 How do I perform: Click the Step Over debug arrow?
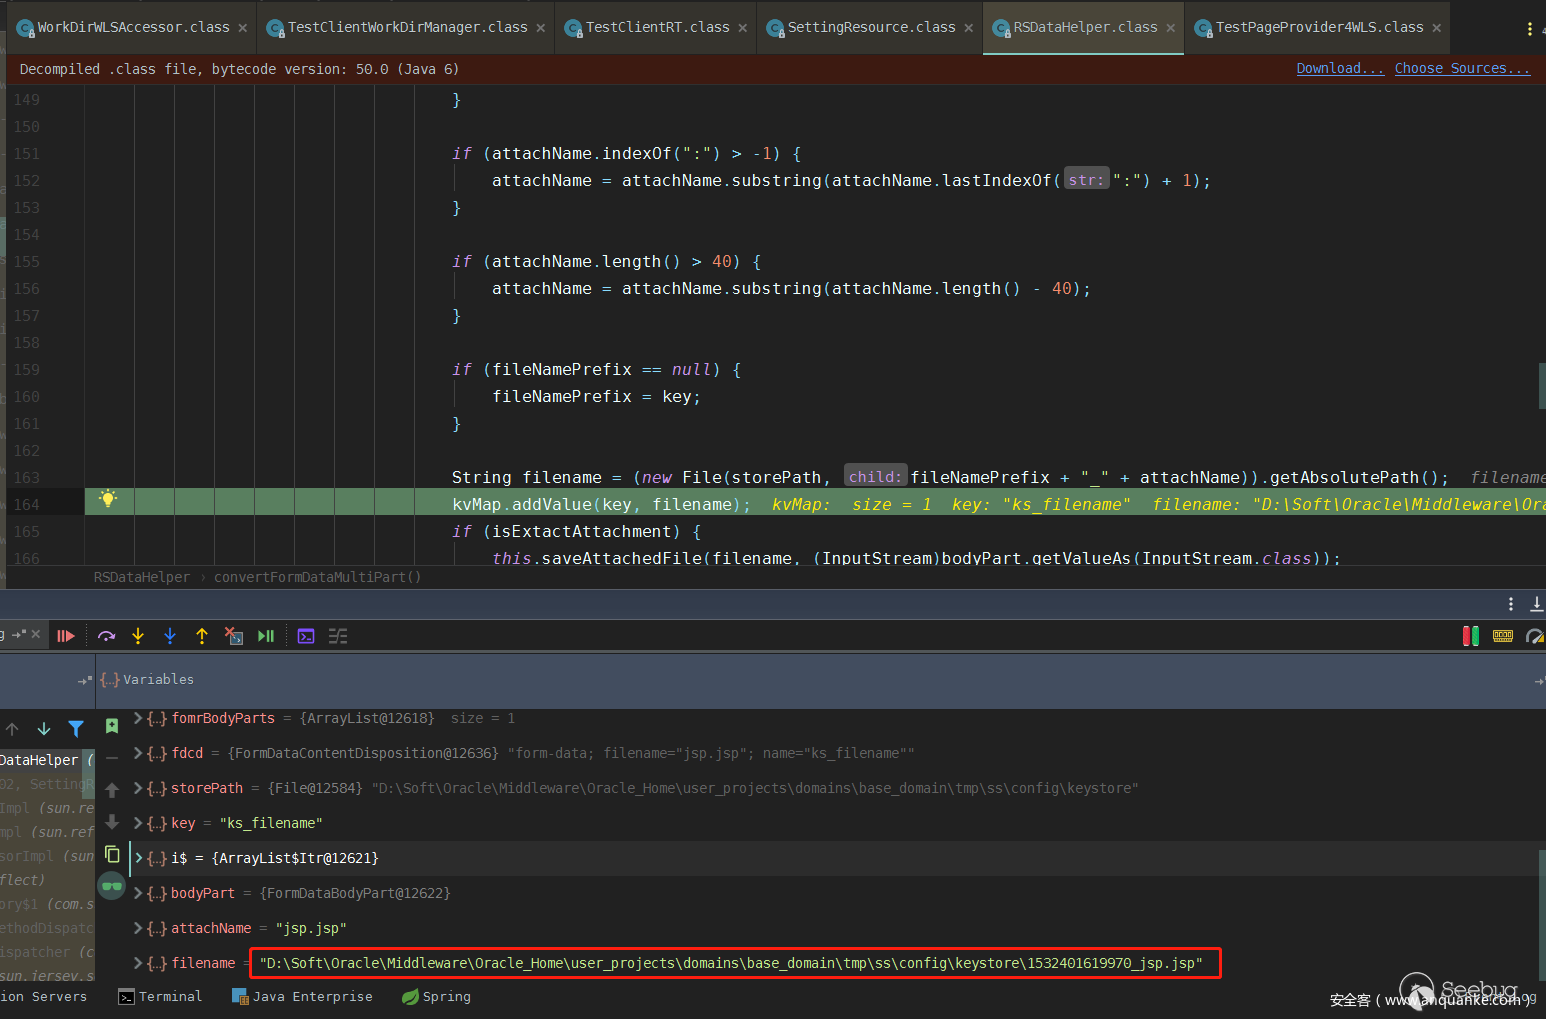pyautogui.click(x=106, y=636)
